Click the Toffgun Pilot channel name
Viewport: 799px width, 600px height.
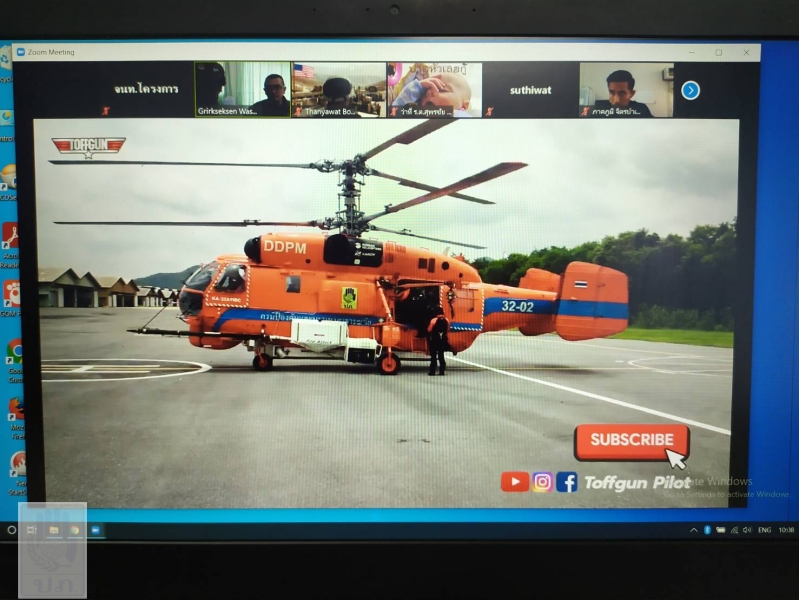click(x=637, y=483)
